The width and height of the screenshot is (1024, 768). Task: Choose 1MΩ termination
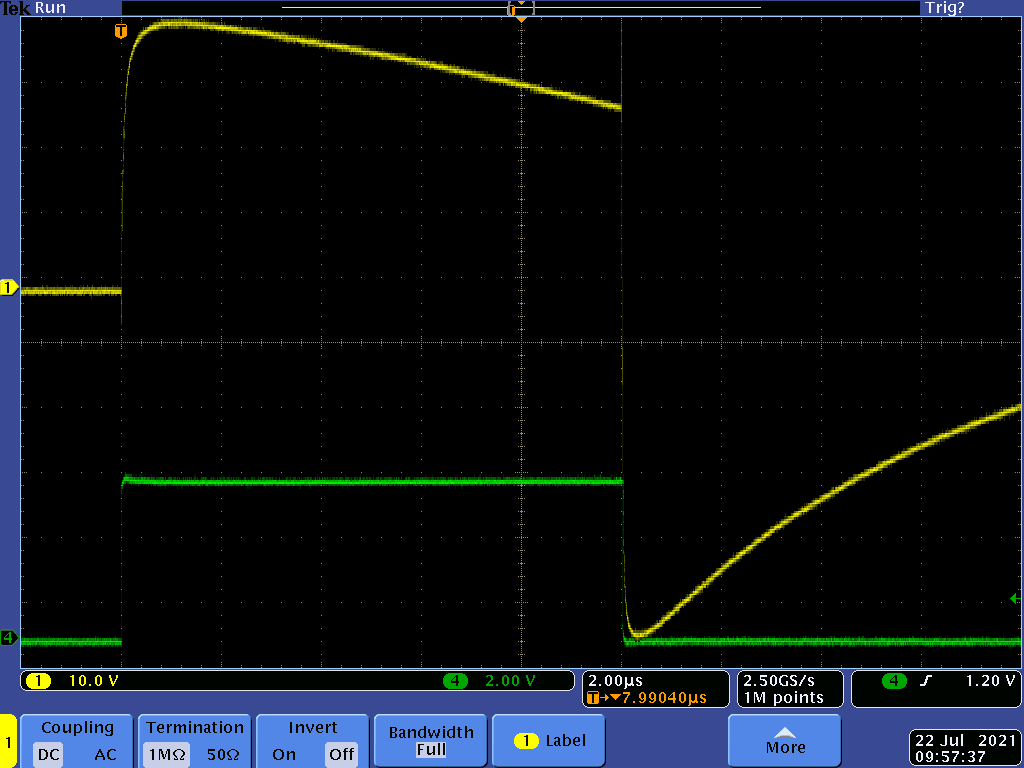[x=167, y=754]
